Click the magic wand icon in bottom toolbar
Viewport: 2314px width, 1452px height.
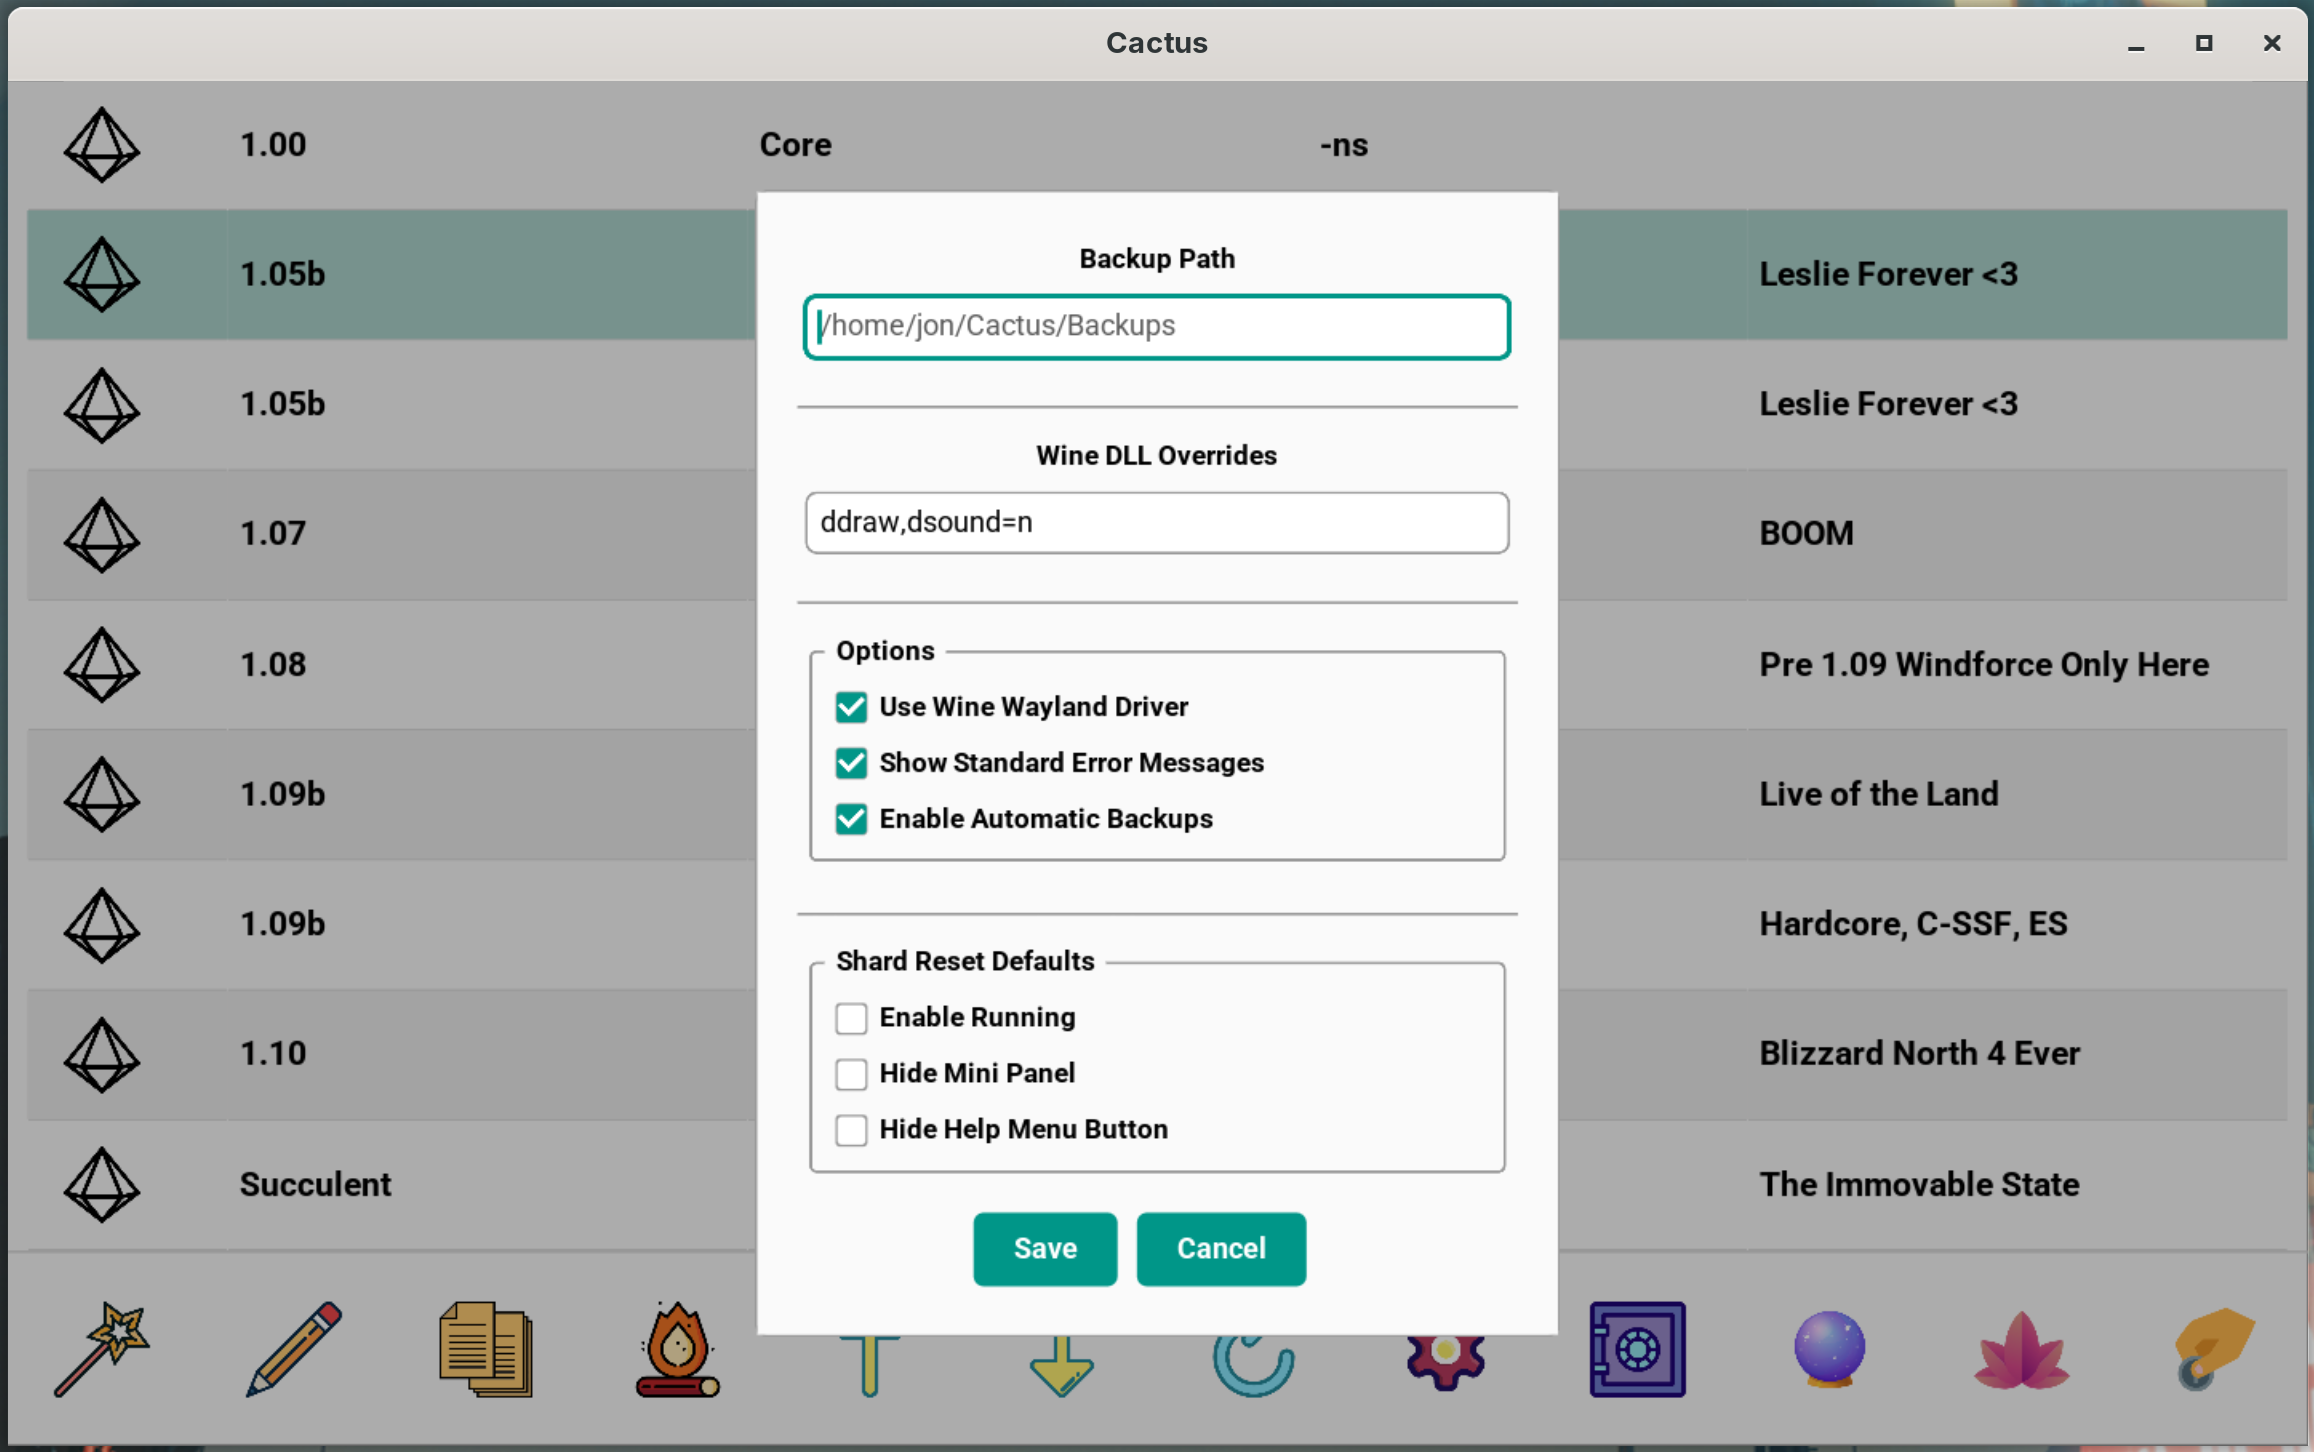(102, 1349)
